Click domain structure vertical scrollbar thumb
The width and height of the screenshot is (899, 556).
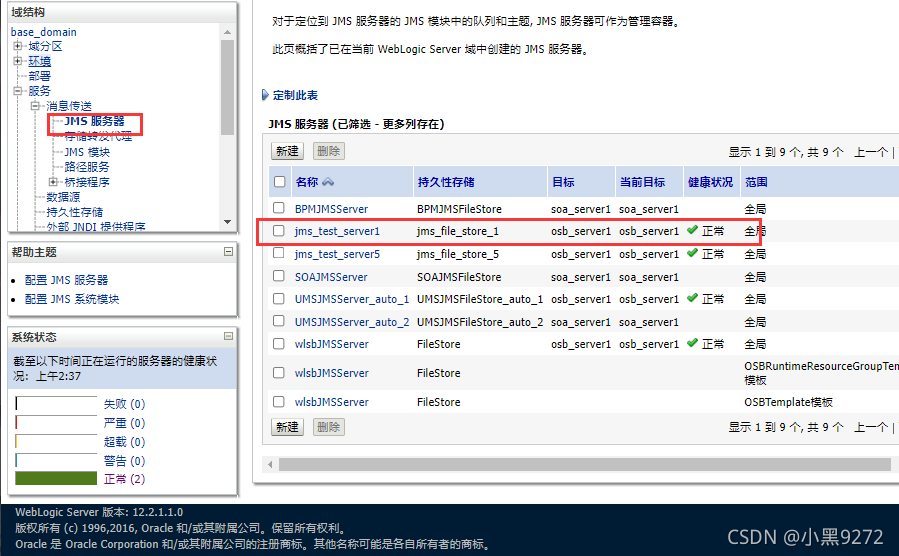coord(228,87)
